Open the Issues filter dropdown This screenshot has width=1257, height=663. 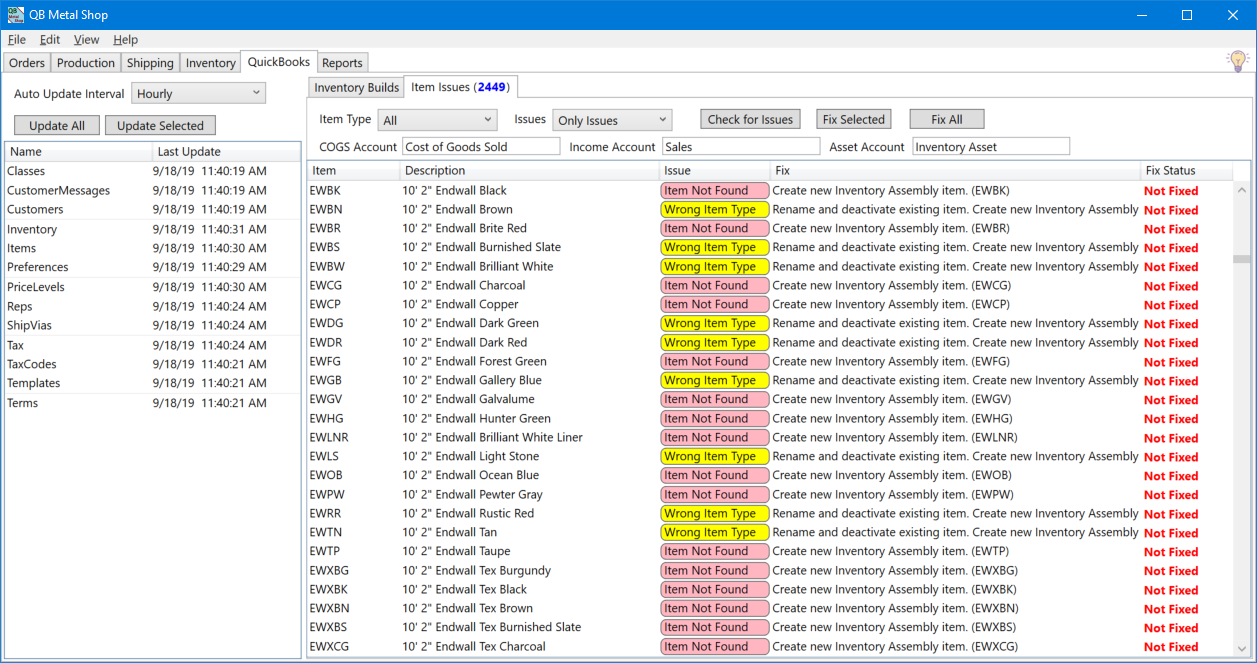612,120
